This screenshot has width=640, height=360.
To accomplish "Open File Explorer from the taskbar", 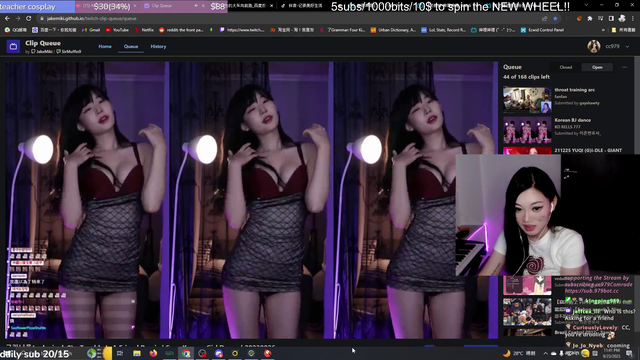I will [137, 353].
